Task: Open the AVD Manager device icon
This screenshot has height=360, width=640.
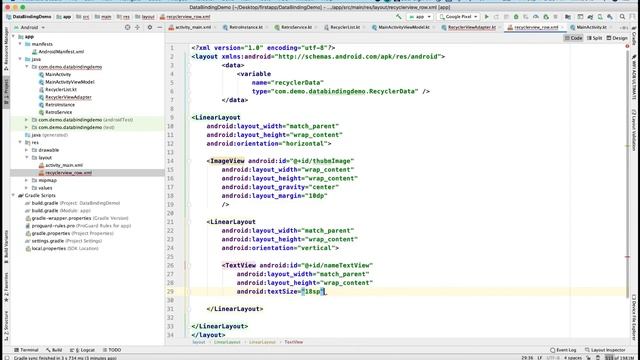Action: (600, 17)
